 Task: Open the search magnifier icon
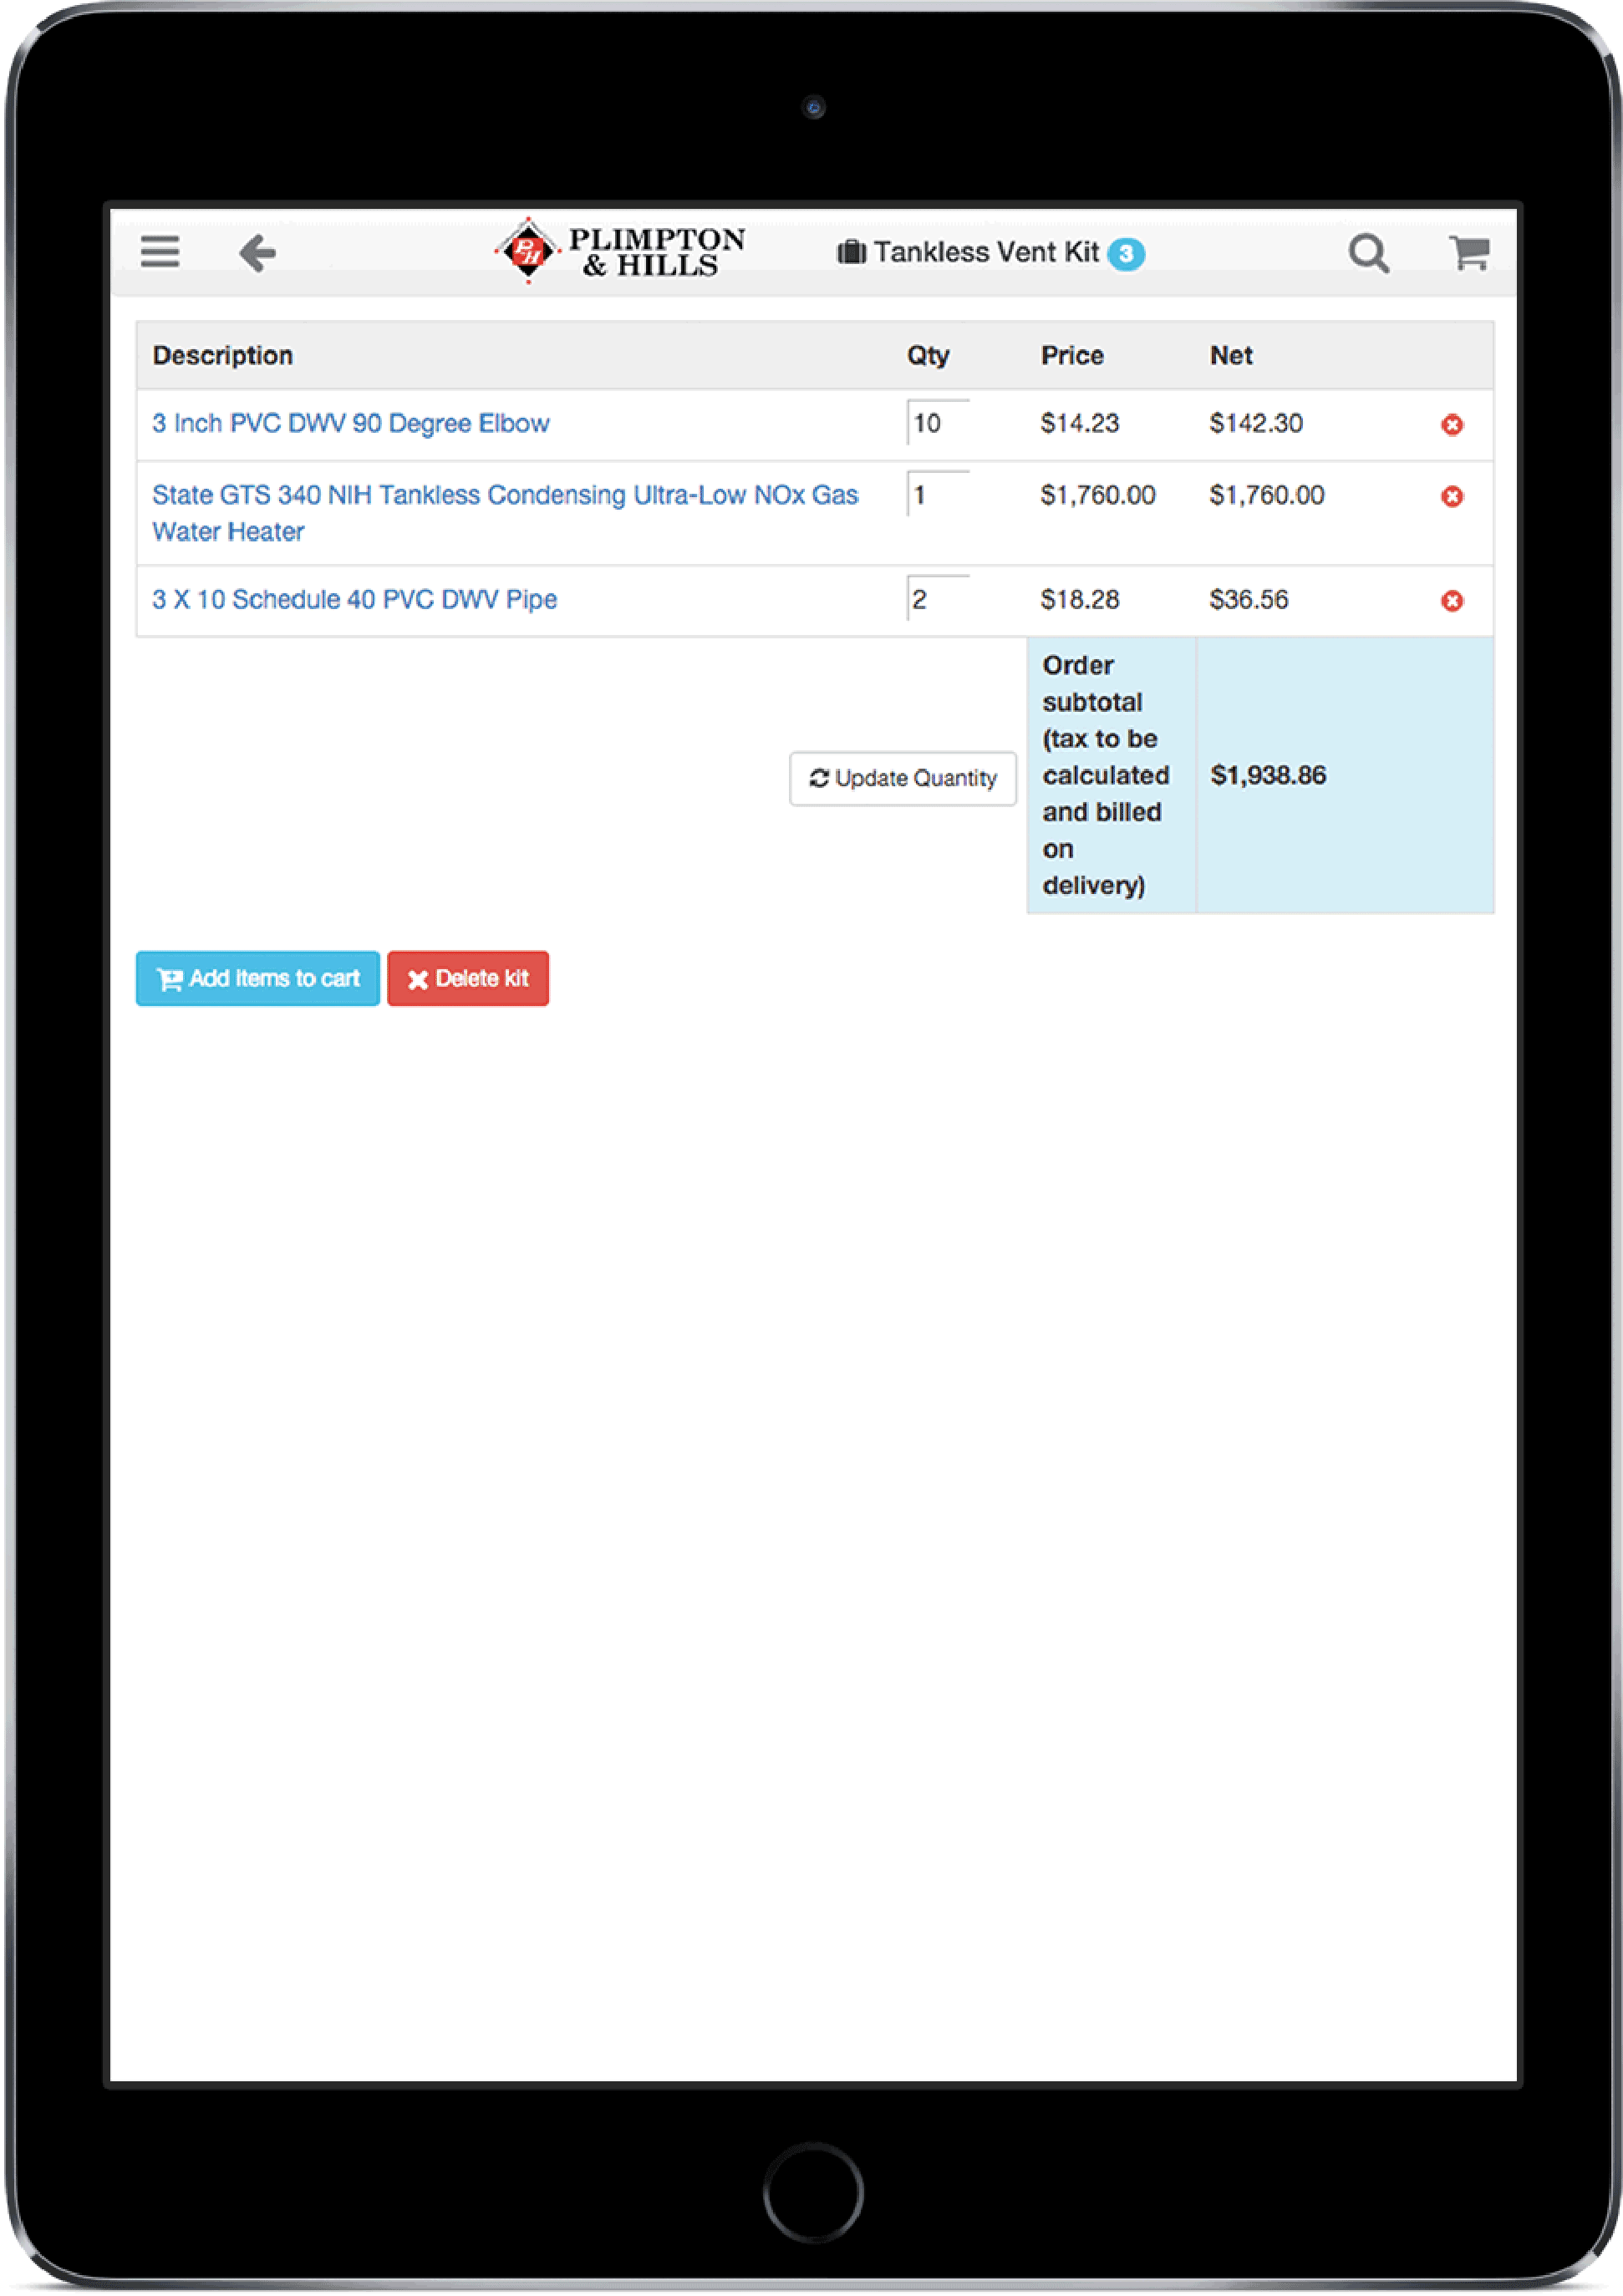tap(1367, 254)
